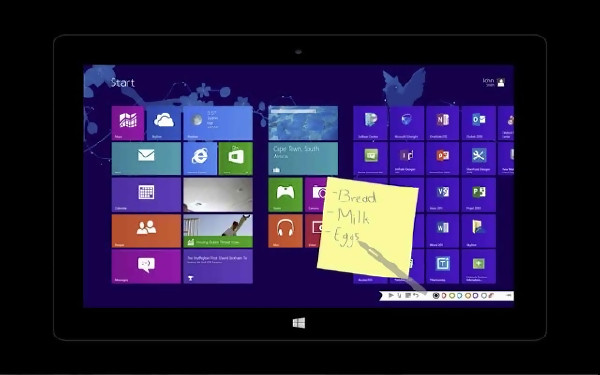The width and height of the screenshot is (600, 375).
Task: Click the play arrow on annotation toolbar
Action: coord(391,295)
